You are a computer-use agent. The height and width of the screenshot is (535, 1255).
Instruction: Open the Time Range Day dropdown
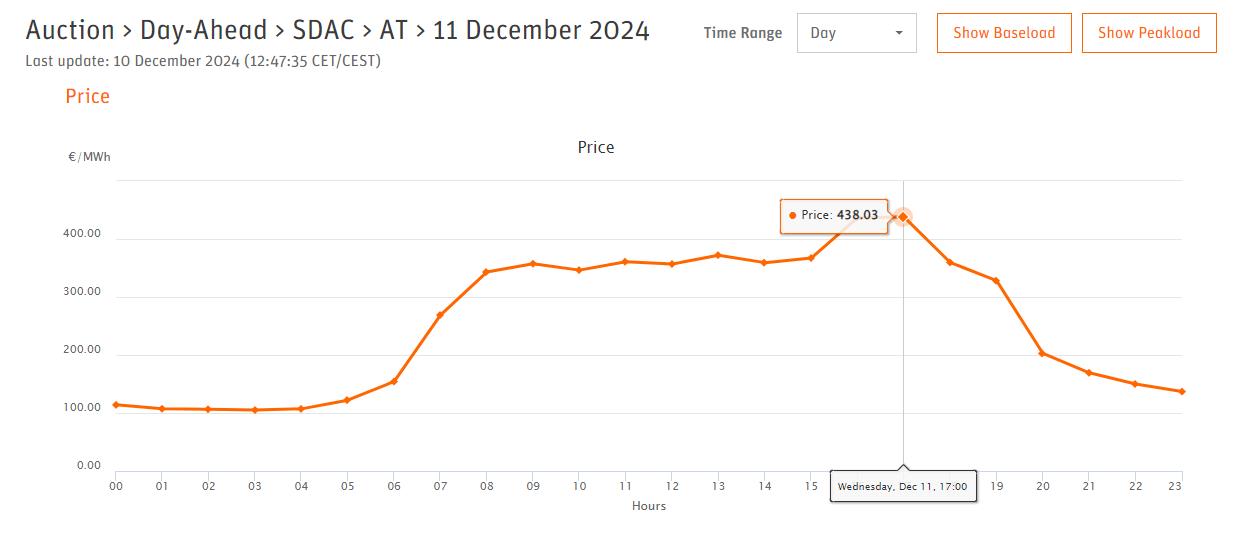[856, 33]
